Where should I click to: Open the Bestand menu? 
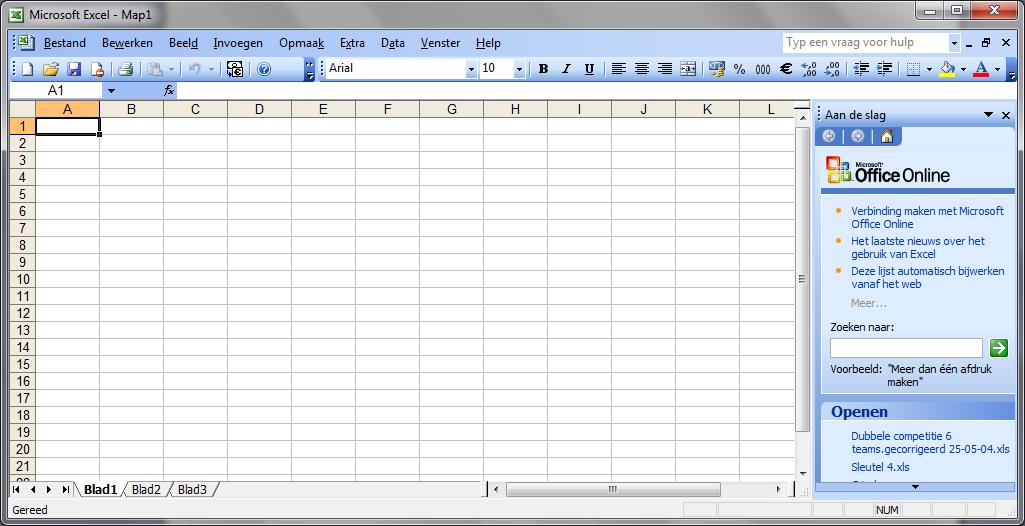coord(65,43)
